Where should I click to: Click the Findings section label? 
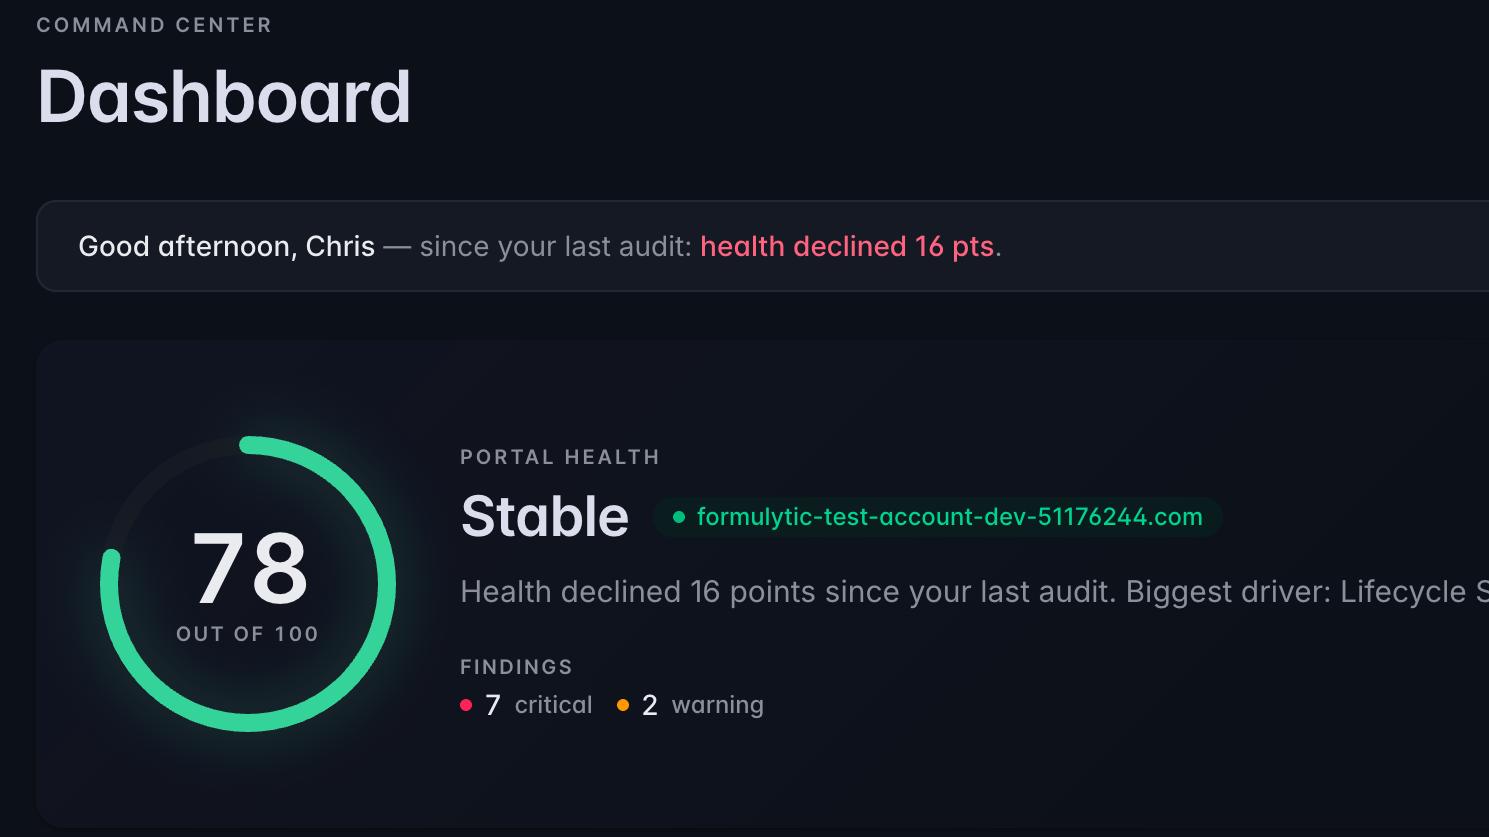[516, 667]
